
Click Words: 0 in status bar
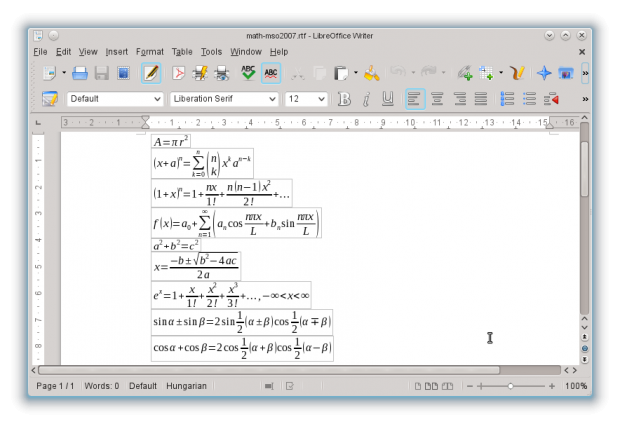tap(102, 386)
